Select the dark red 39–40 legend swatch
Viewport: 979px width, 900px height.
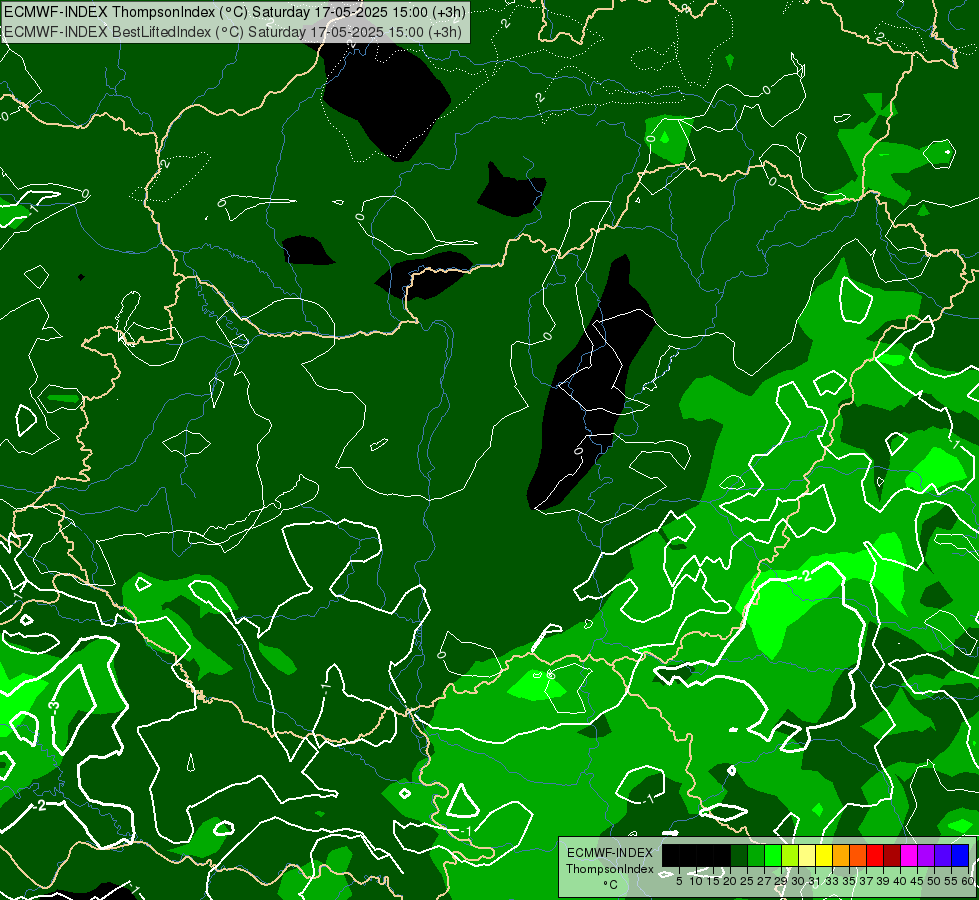pos(892,855)
